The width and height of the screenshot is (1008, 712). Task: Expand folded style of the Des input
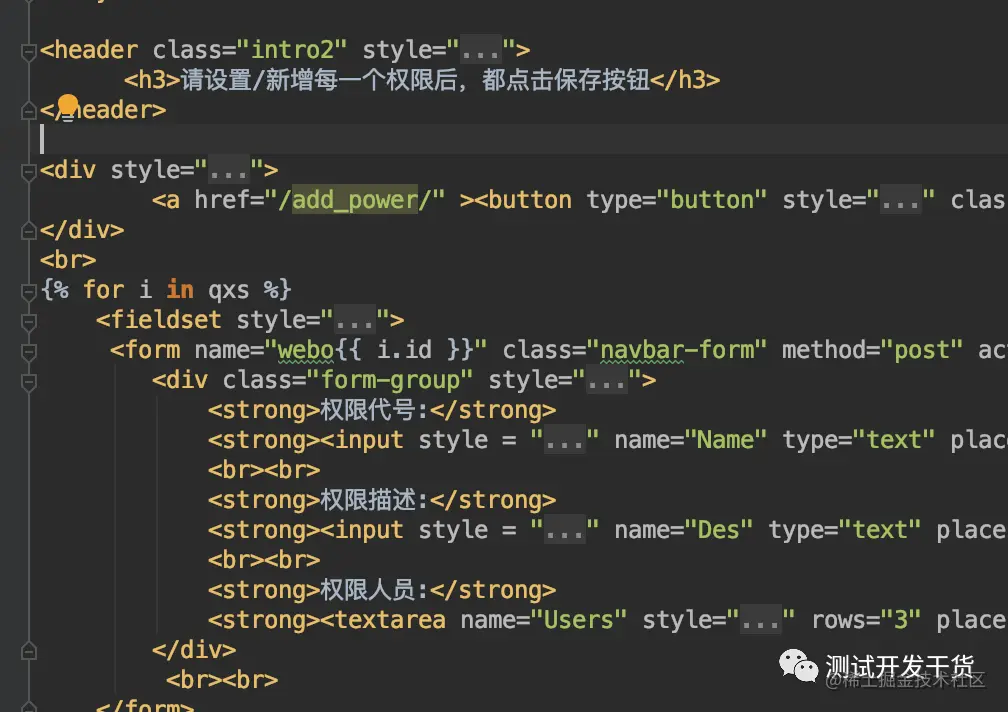click(x=564, y=530)
